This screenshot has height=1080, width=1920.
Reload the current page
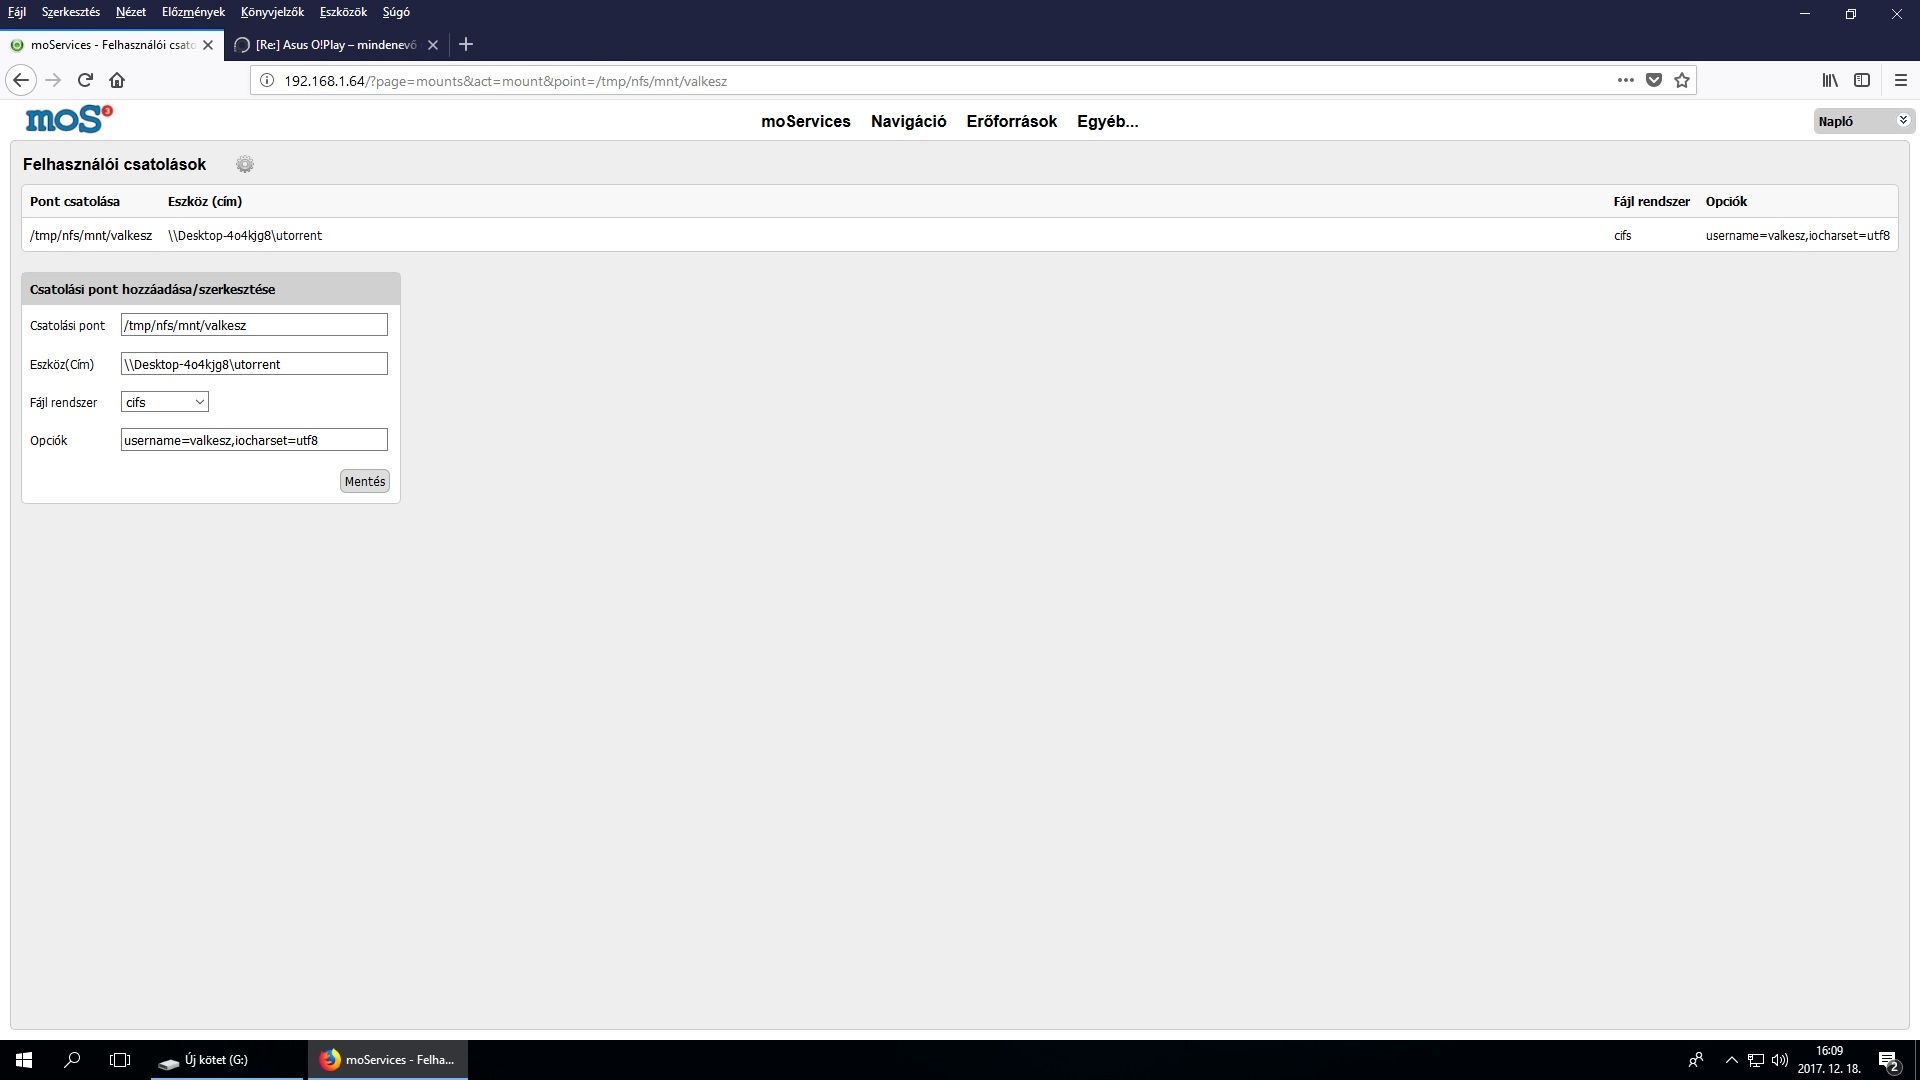point(85,80)
